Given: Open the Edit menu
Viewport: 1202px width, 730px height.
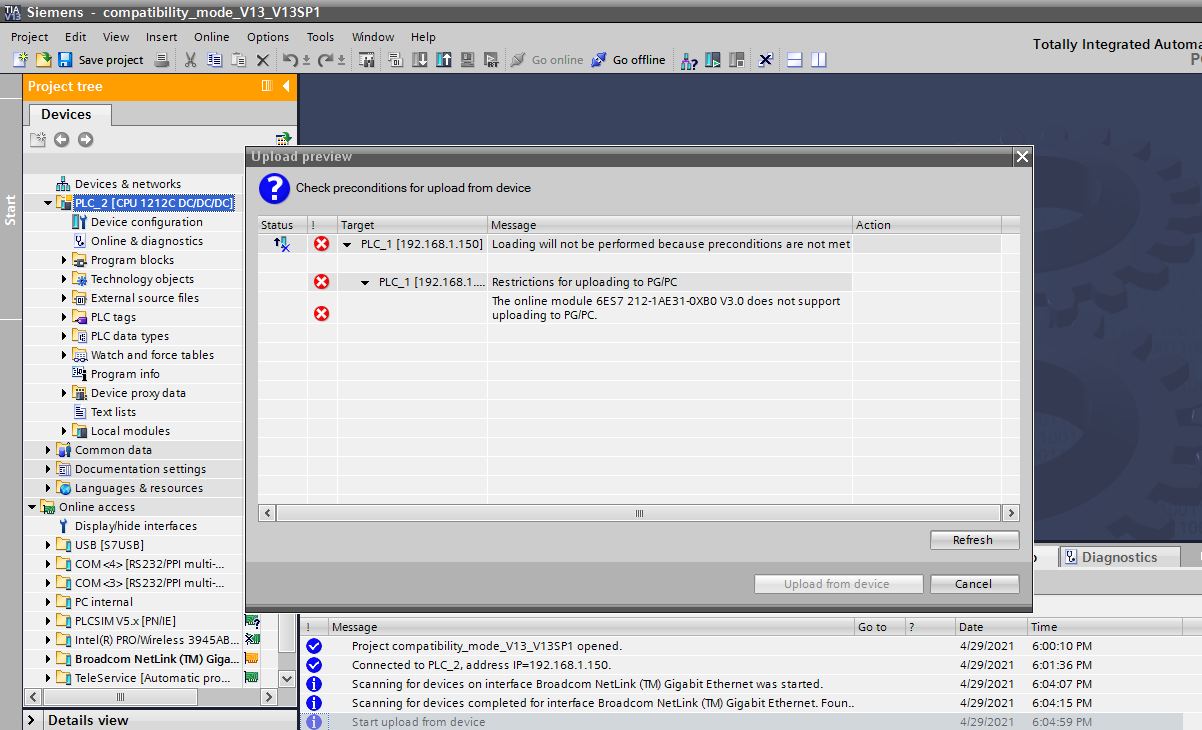Looking at the screenshot, I should 76,37.
